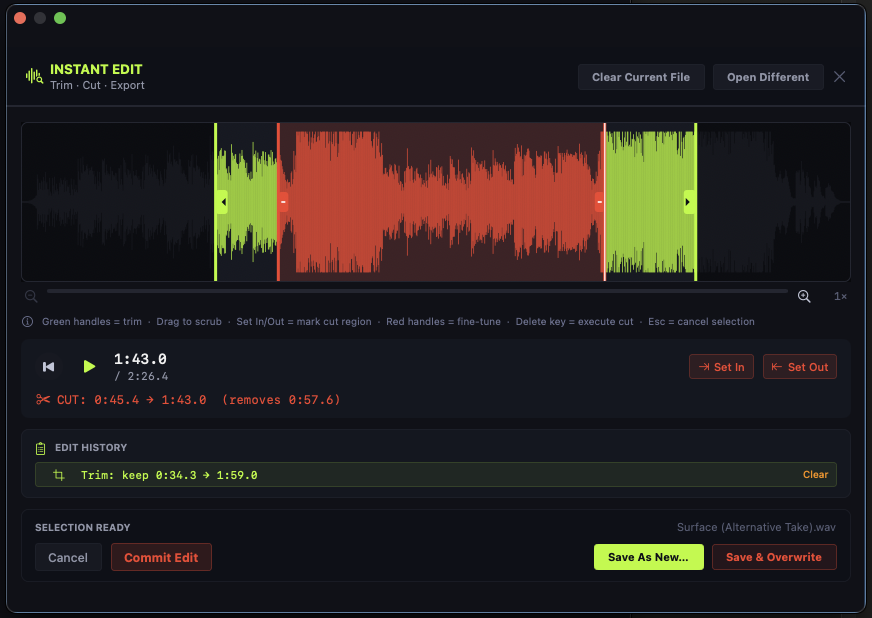Set the cut In point
The image size is (872, 618).
(x=721, y=367)
